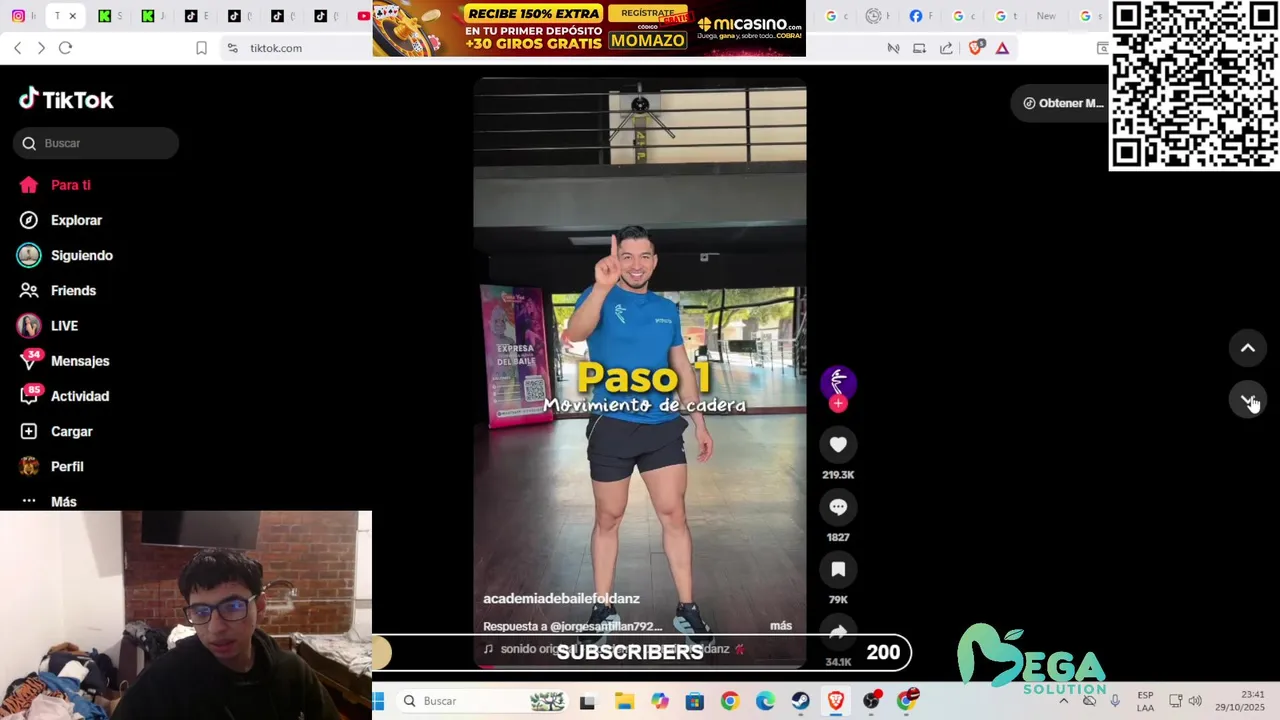Image resolution: width=1280 pixels, height=720 pixels.
Task: Click the browser forward arrow
Action: 41,48
